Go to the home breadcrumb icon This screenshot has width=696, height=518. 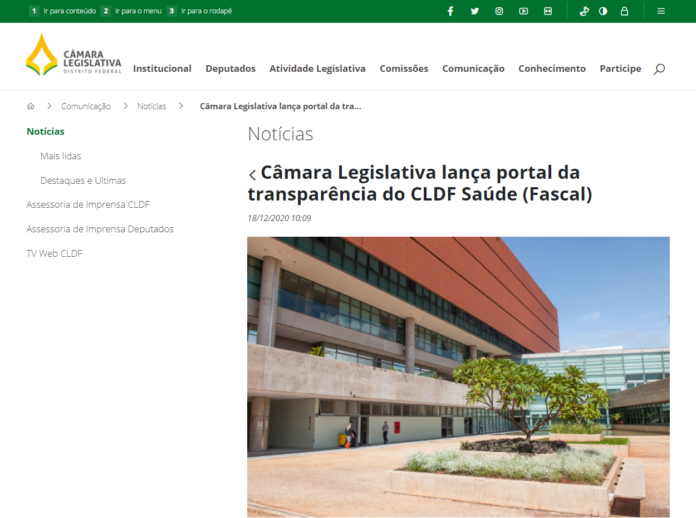pyautogui.click(x=31, y=106)
